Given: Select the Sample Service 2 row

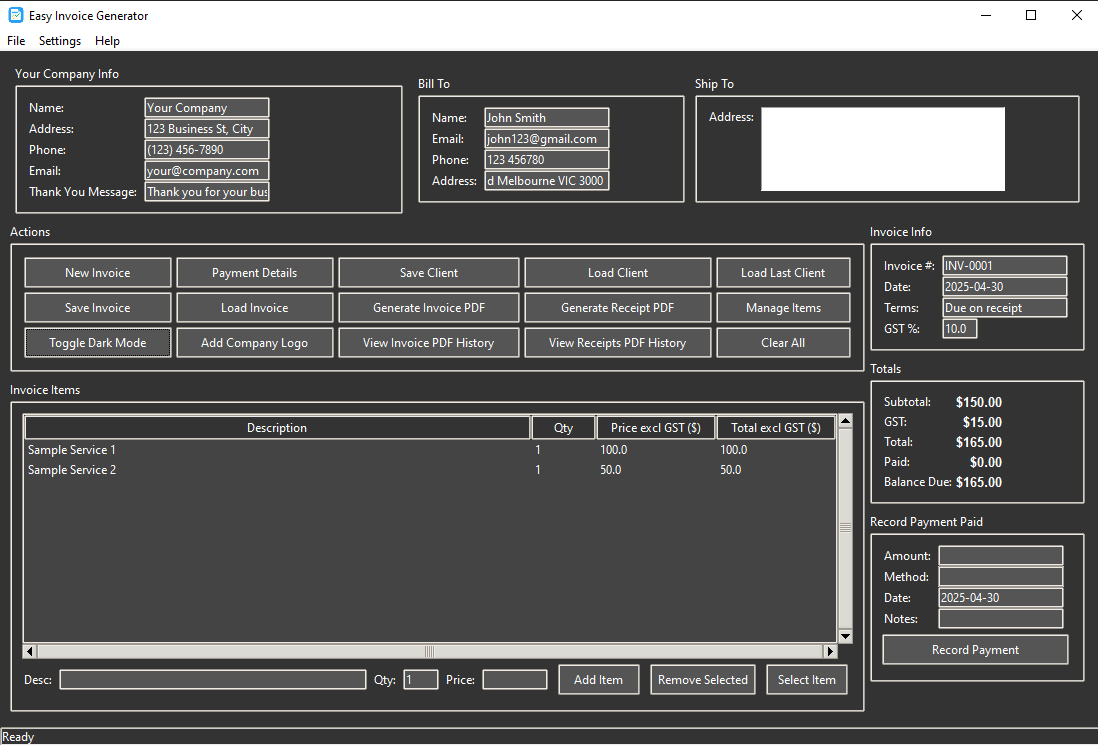Looking at the screenshot, I should click(430, 470).
